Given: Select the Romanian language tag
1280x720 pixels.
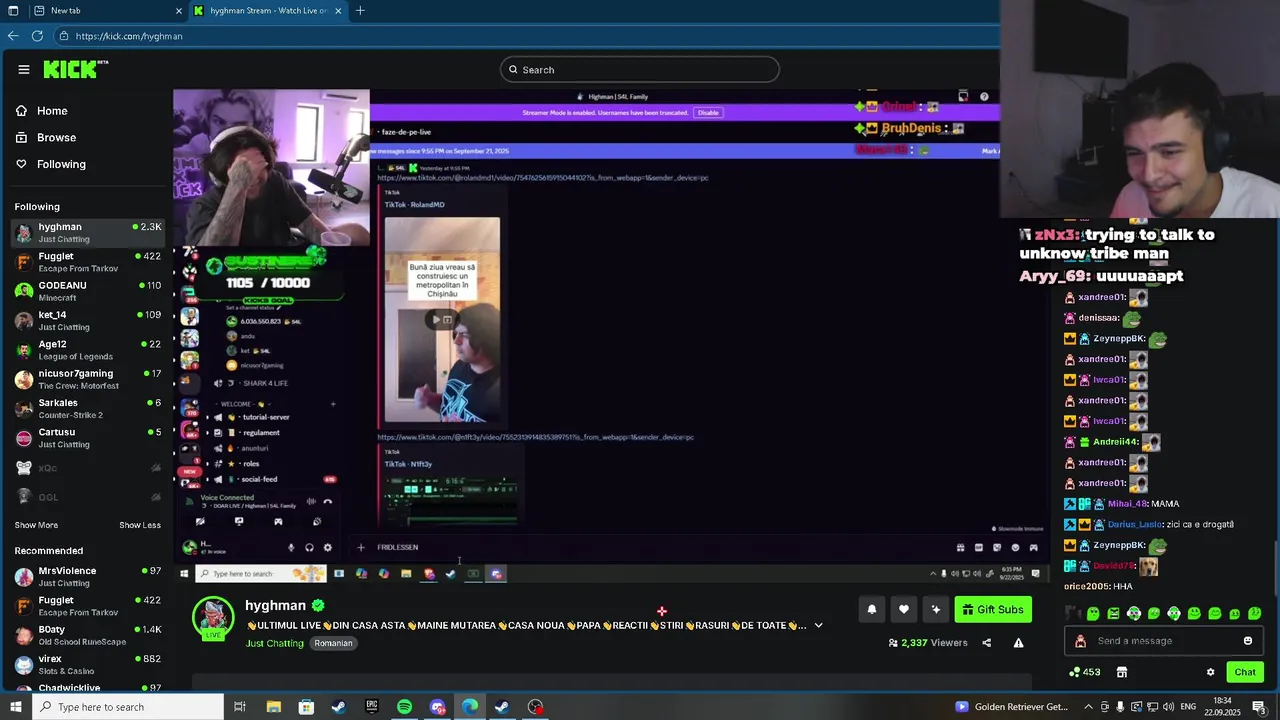Looking at the screenshot, I should click(x=333, y=643).
